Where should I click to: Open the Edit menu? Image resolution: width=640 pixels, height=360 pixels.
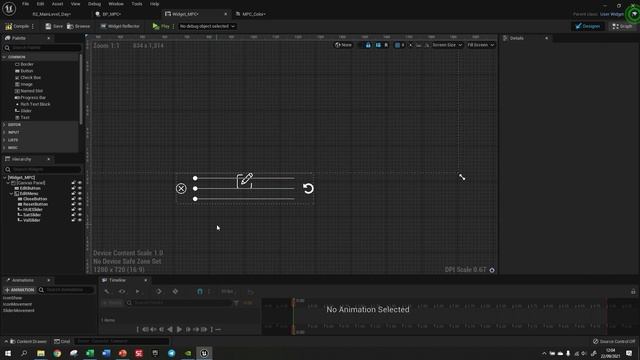point(40,4)
